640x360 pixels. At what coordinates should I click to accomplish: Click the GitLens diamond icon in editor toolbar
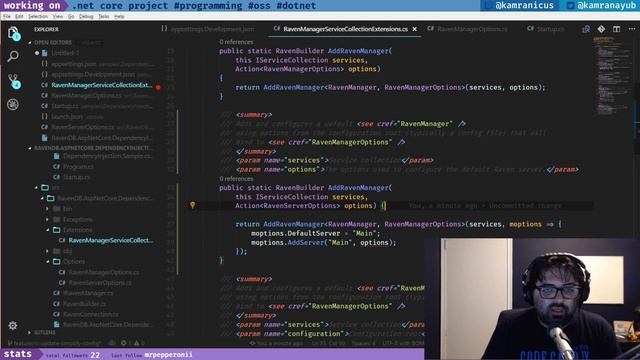coord(601,29)
